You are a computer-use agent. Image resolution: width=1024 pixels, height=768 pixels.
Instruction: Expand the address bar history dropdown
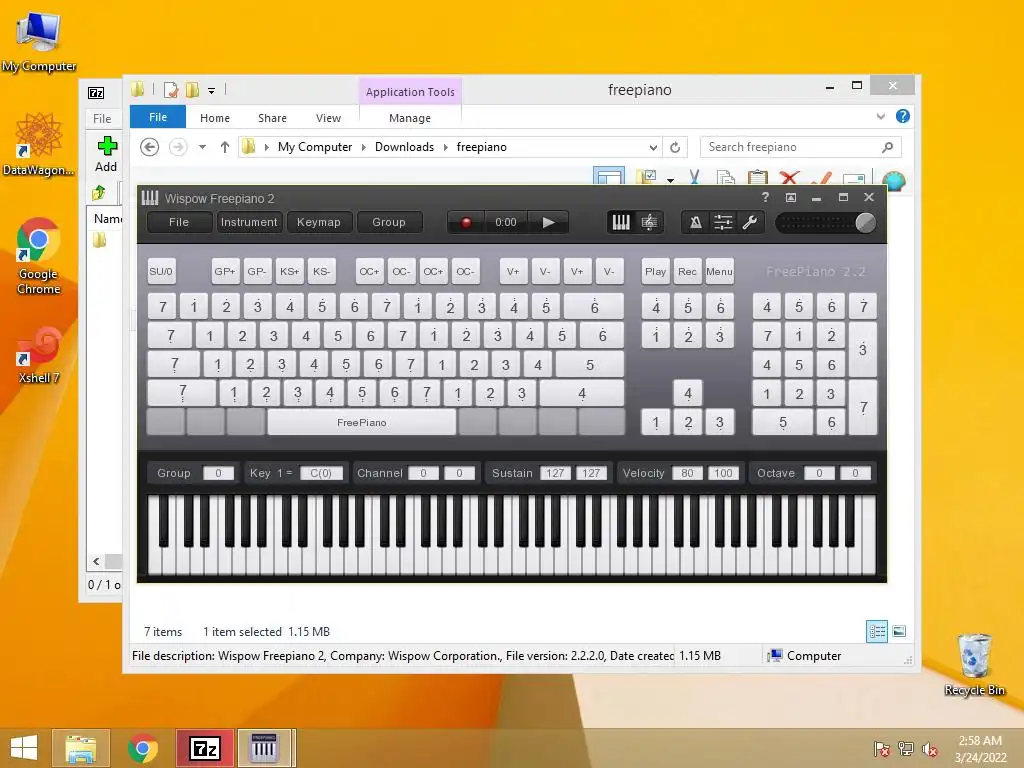[x=653, y=148]
